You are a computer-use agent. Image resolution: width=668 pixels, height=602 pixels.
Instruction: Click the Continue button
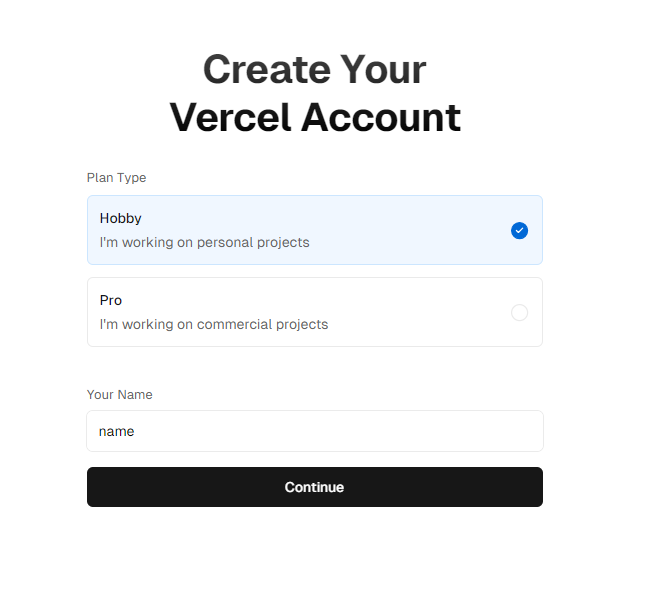[x=315, y=487]
